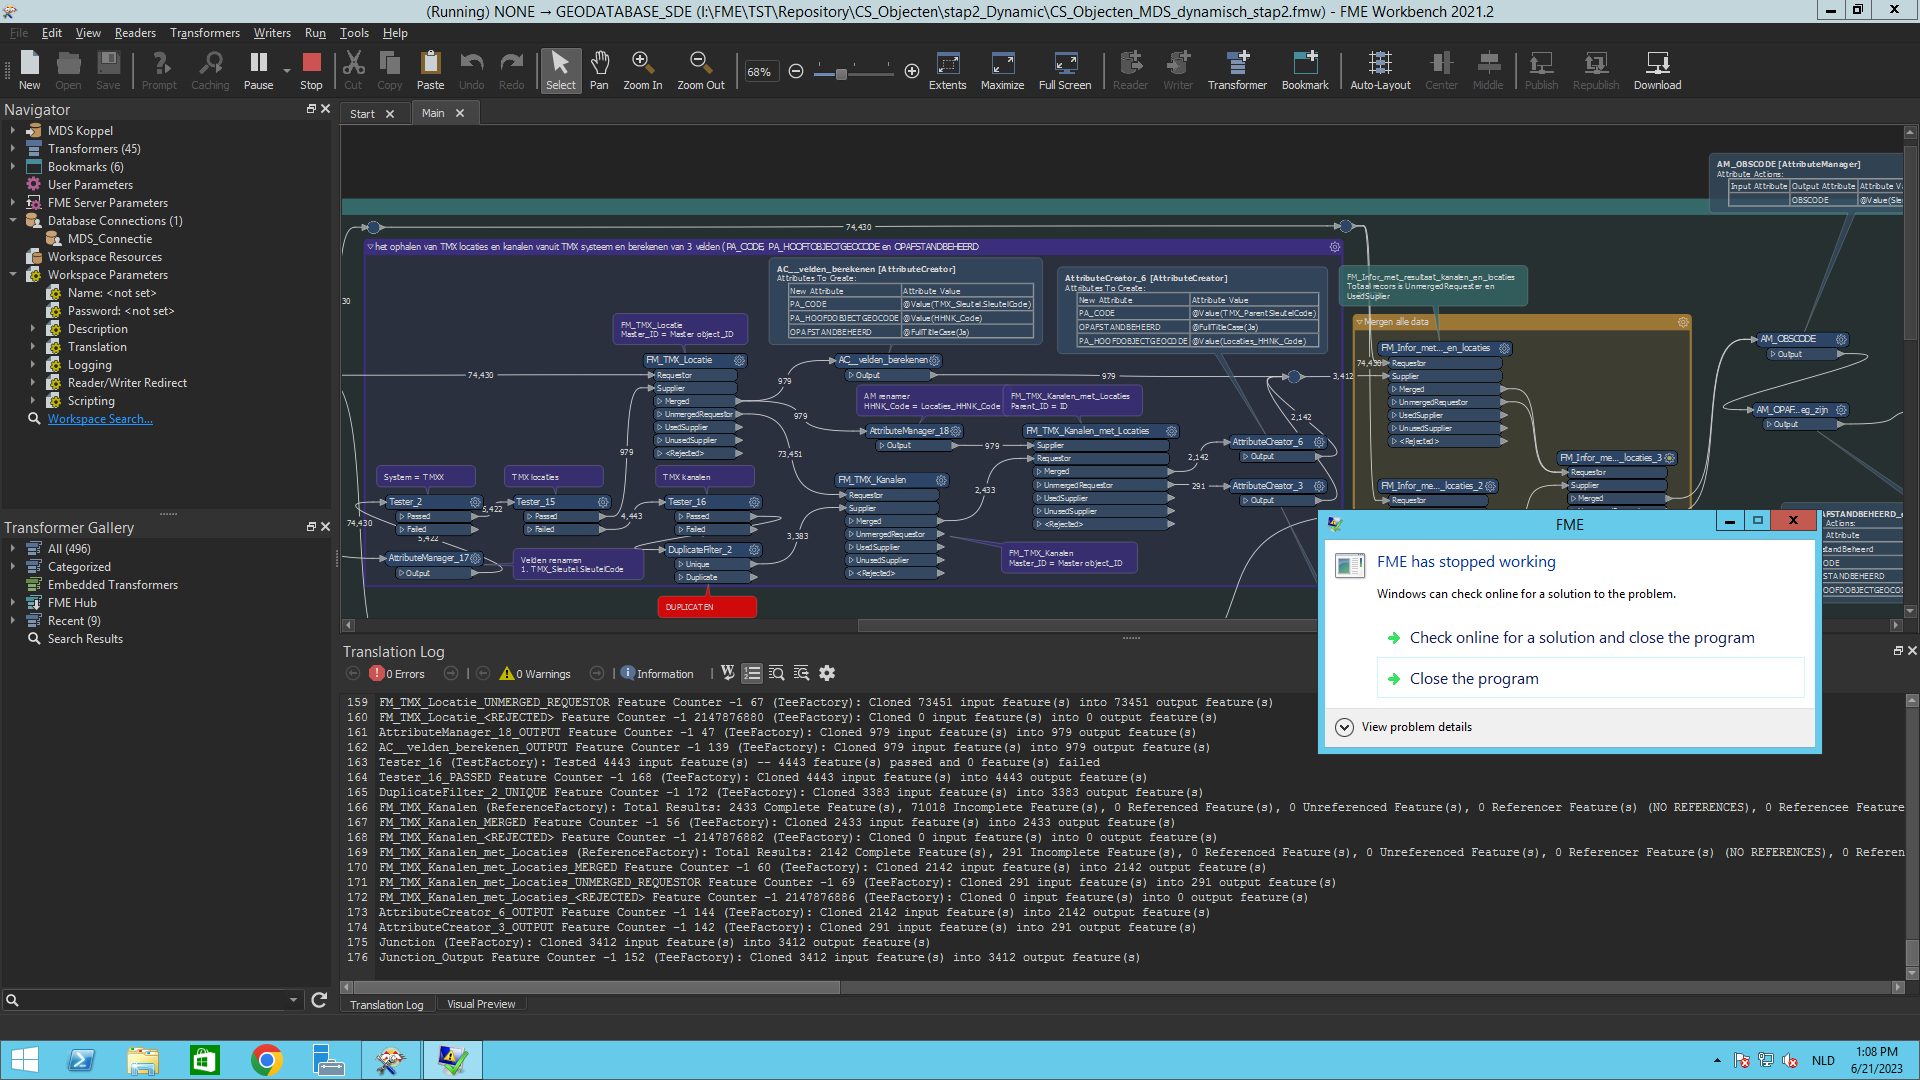Switch to the Start tab
The width and height of the screenshot is (1920, 1080).
coord(362,114)
